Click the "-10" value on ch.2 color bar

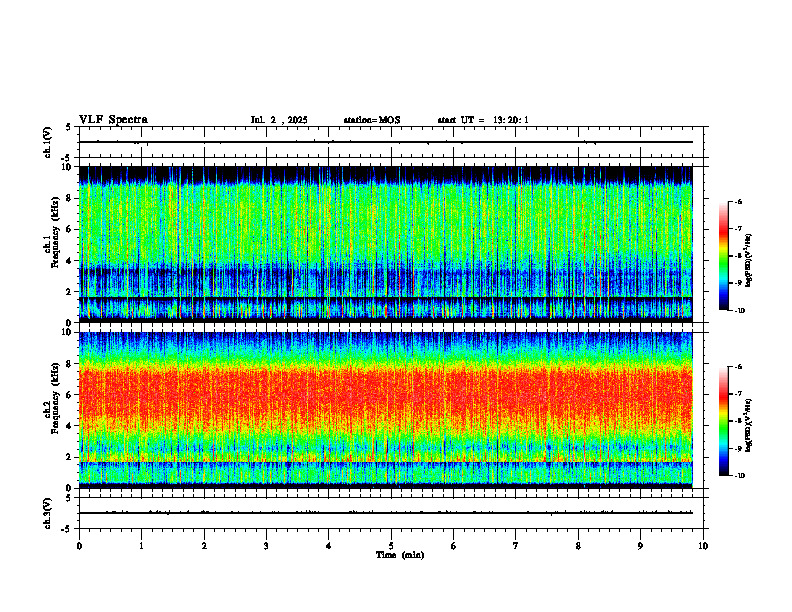click(x=739, y=476)
